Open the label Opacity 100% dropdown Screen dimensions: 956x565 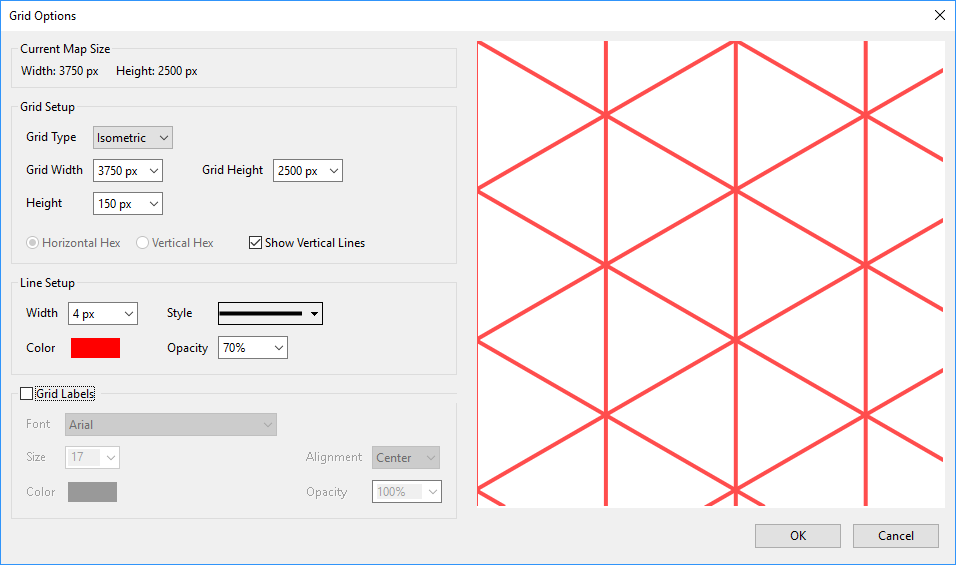click(x=407, y=492)
